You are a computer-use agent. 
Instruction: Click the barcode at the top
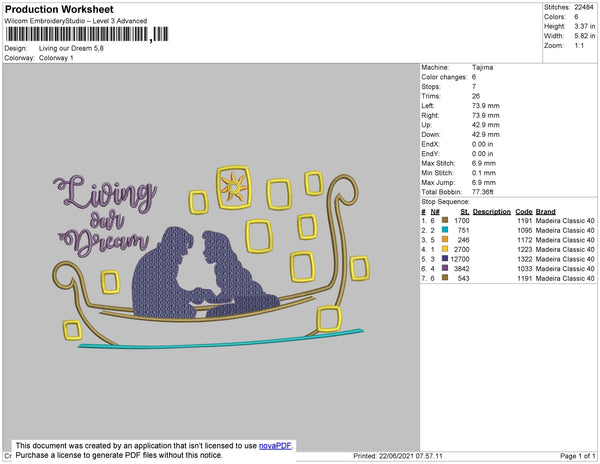(87, 34)
